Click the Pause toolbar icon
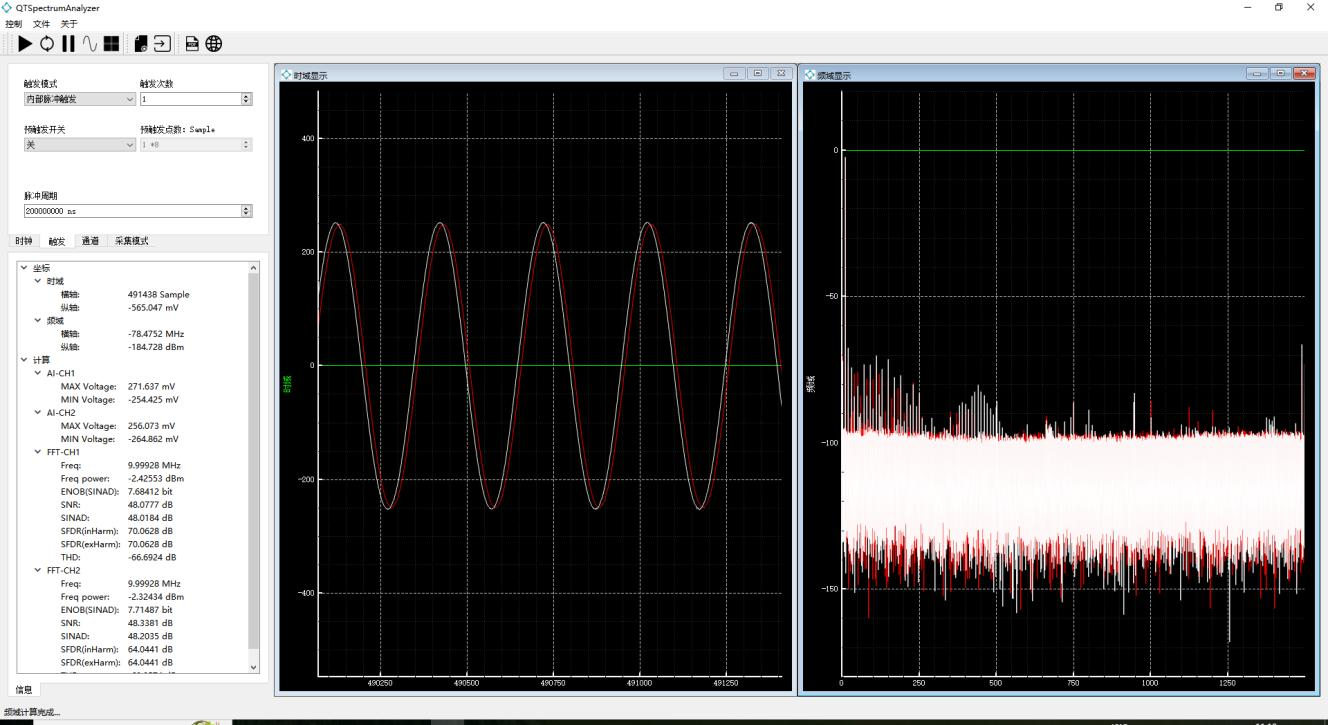Screen dimensions: 1328x725 pos(68,43)
